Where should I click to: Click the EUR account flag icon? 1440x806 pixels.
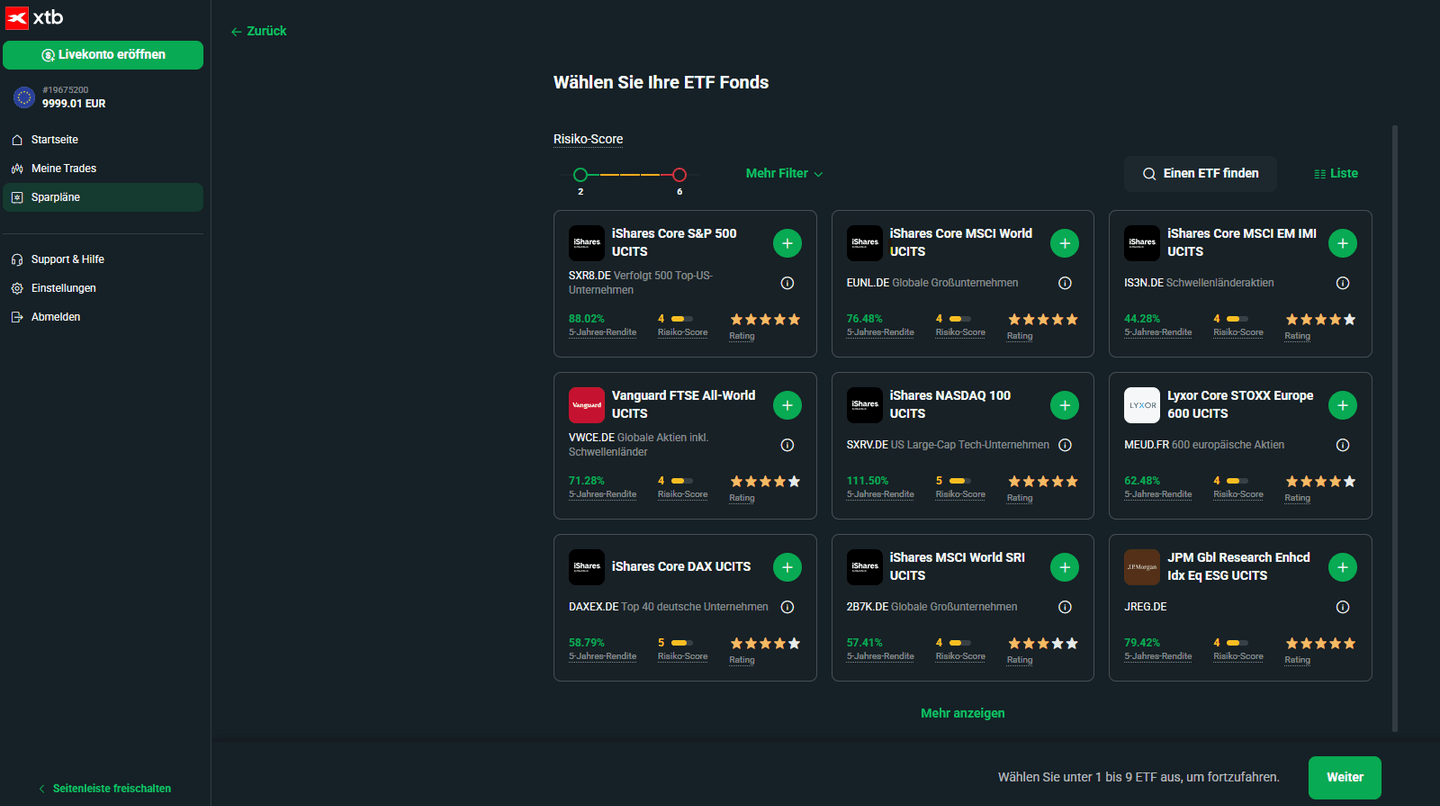[x=24, y=97]
